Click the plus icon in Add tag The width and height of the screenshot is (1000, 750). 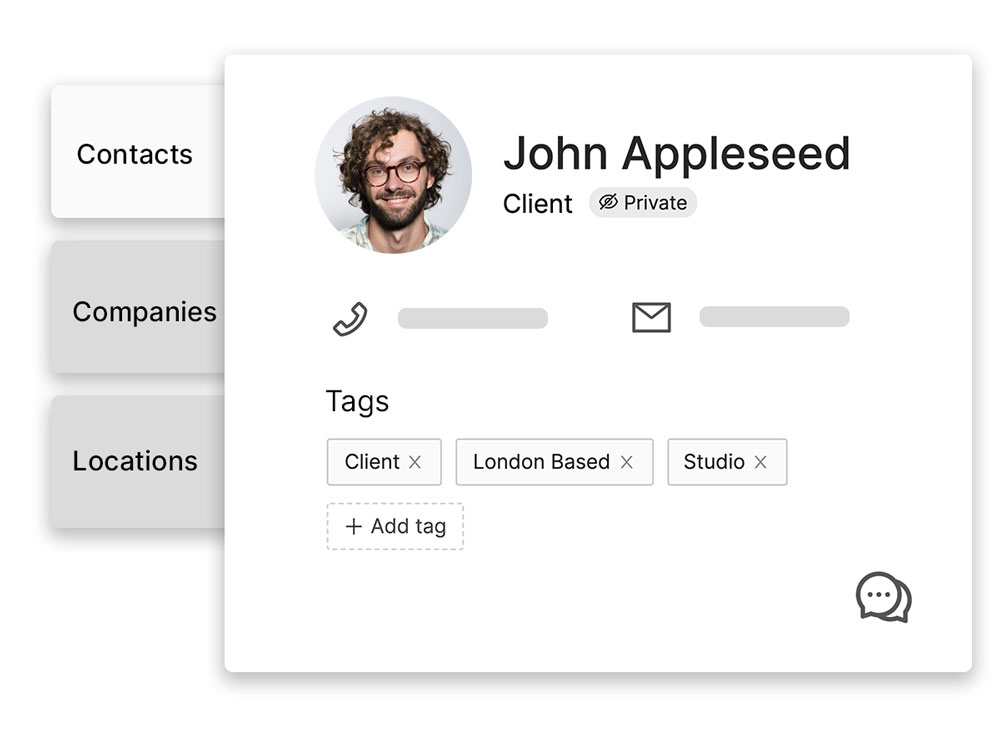click(x=353, y=526)
